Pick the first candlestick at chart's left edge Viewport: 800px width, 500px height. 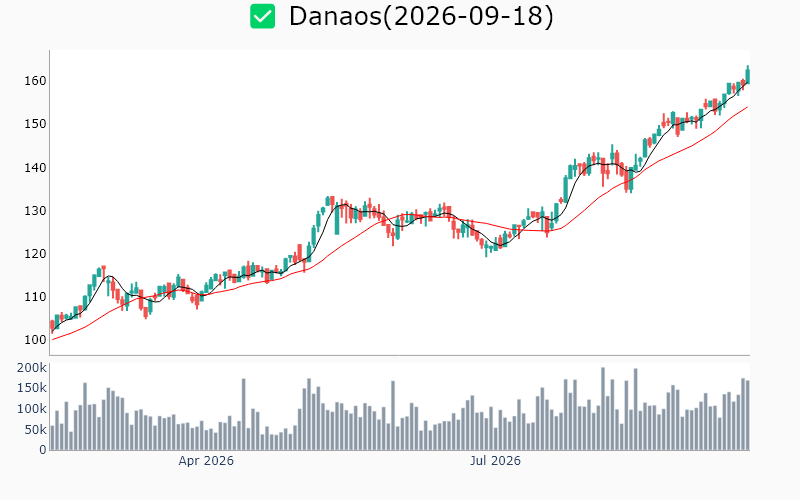52,327
